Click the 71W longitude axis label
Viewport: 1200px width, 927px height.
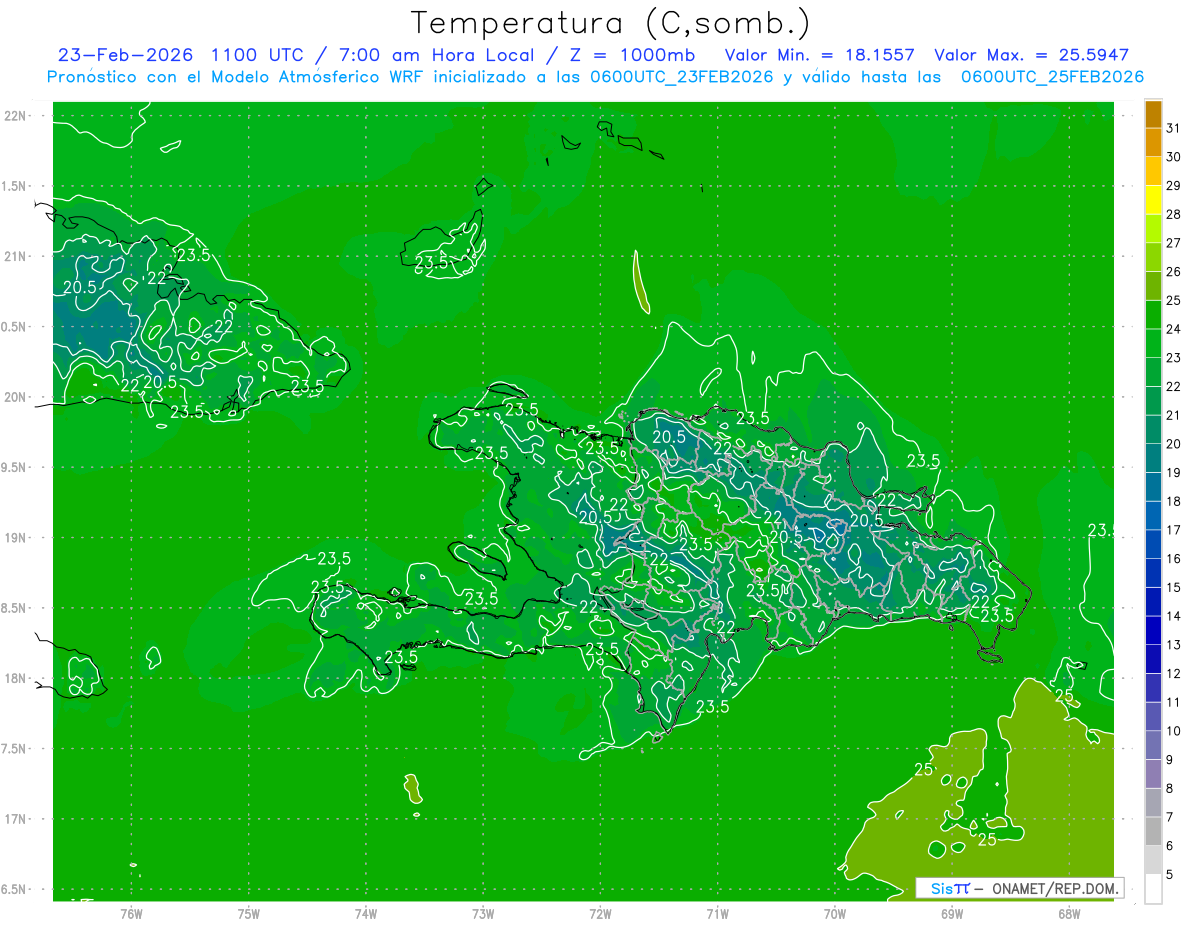tap(717, 913)
